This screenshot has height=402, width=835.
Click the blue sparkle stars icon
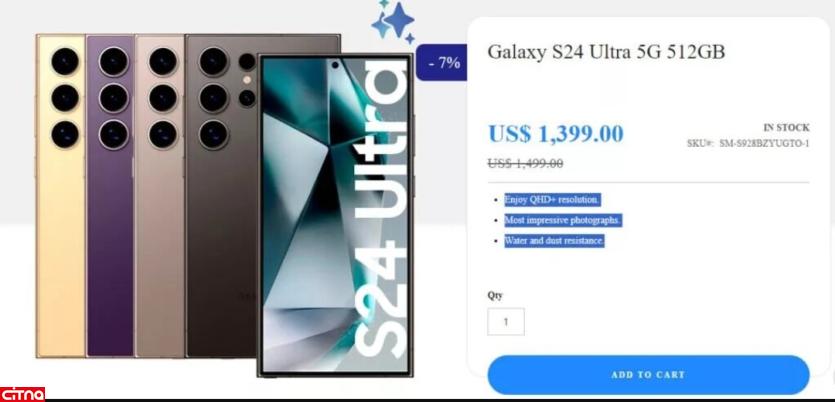pyautogui.click(x=394, y=22)
